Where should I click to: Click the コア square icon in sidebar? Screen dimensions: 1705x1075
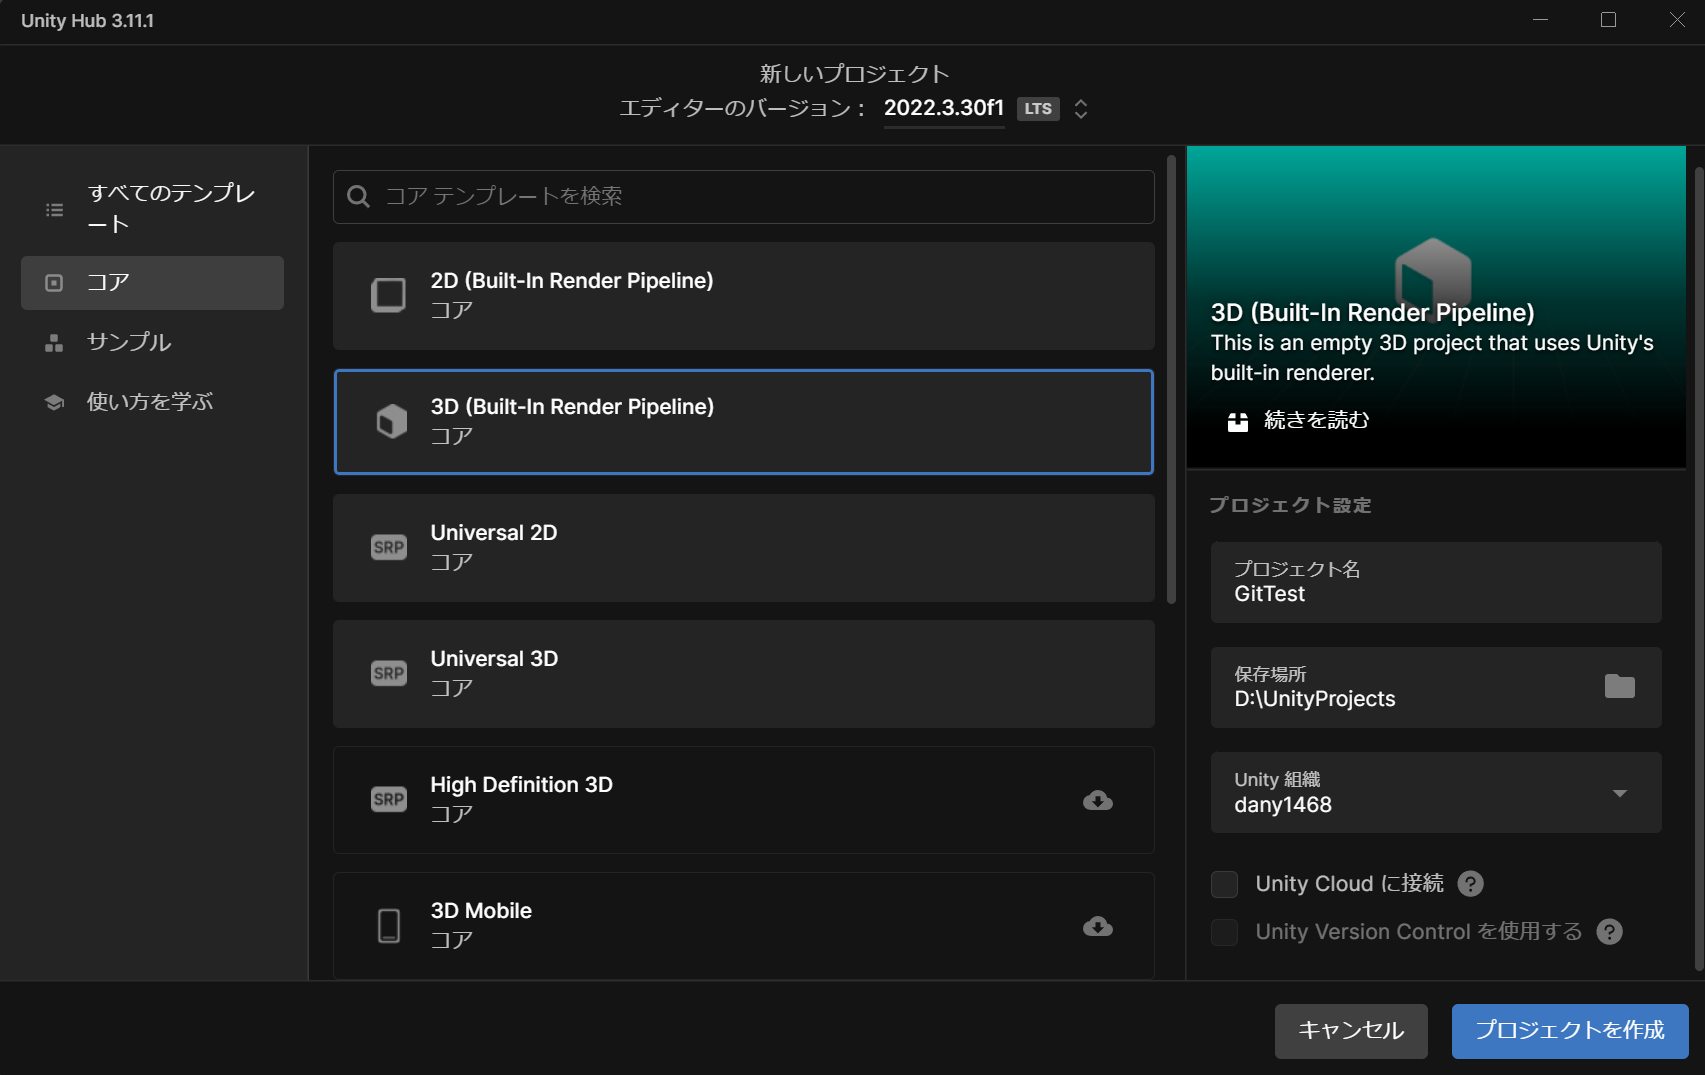[x=54, y=283]
